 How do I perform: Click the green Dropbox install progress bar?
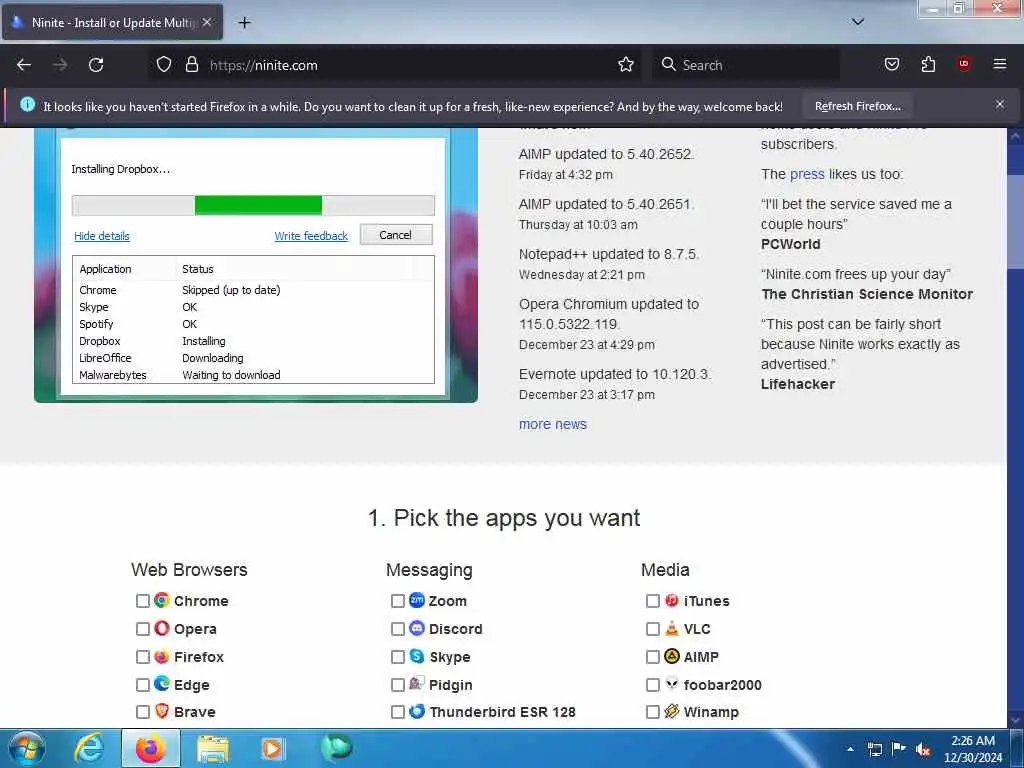(x=258, y=205)
